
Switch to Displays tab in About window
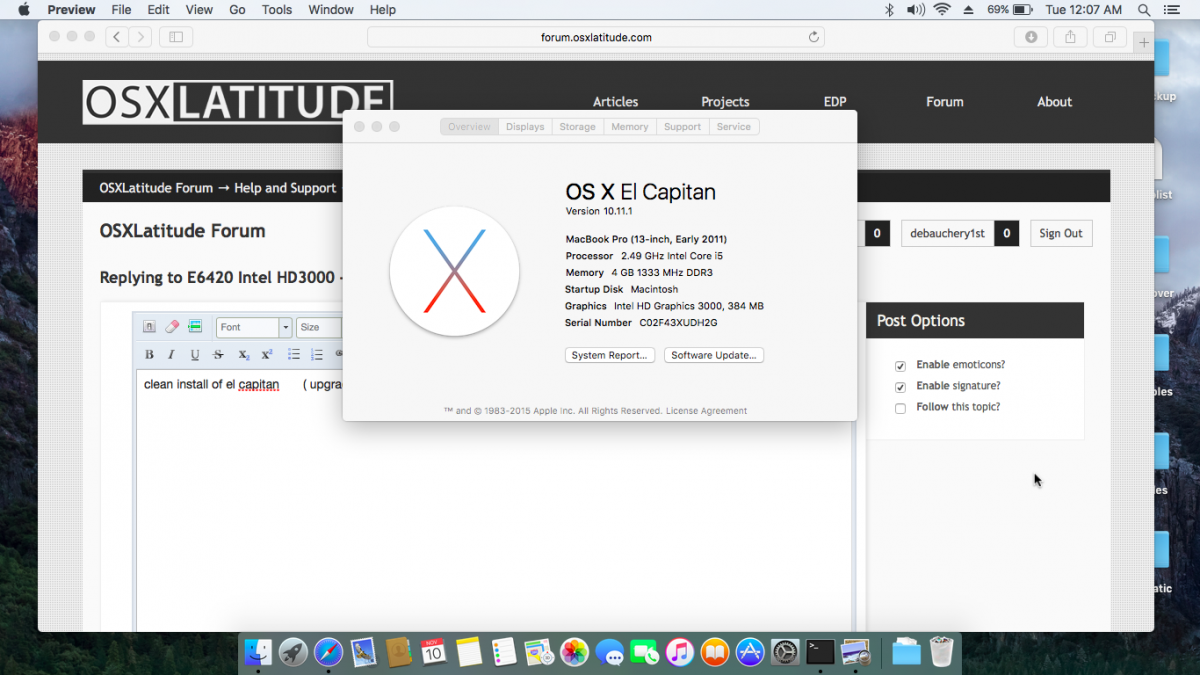point(525,127)
